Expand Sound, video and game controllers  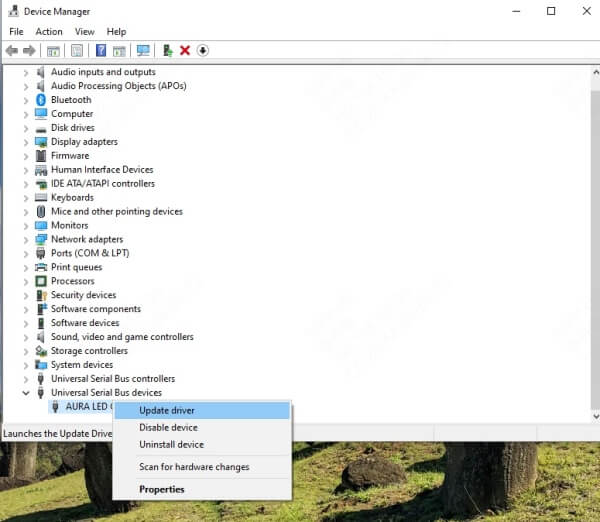(26, 337)
